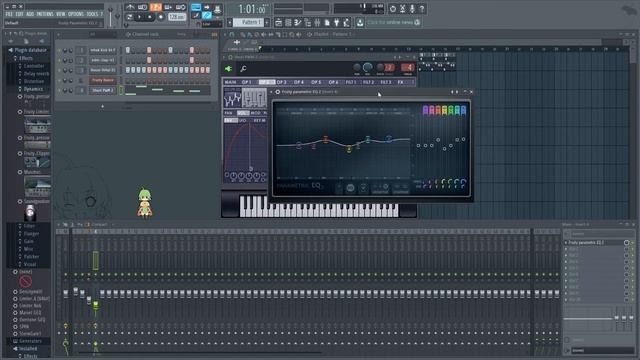Viewport: 640px width, 360px height.
Task: Click the stop button in transport
Action: pyautogui.click(x=150, y=17)
